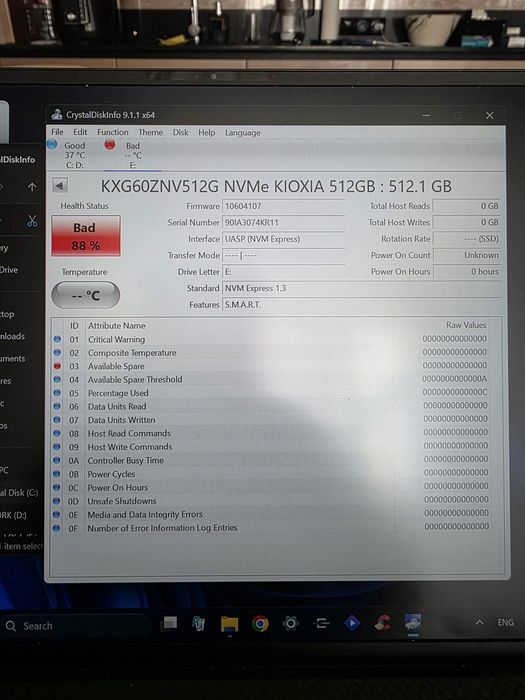Click the blue status dot beside Composite Temperature
Screen dimensions: 525x700
coord(57,353)
